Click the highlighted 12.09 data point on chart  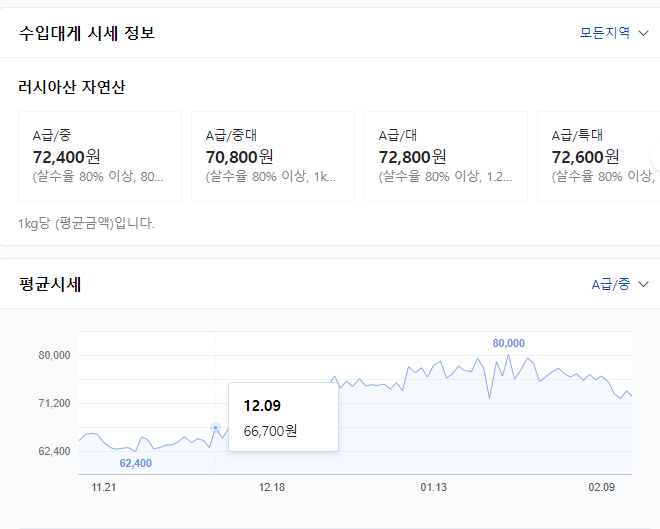[215, 427]
